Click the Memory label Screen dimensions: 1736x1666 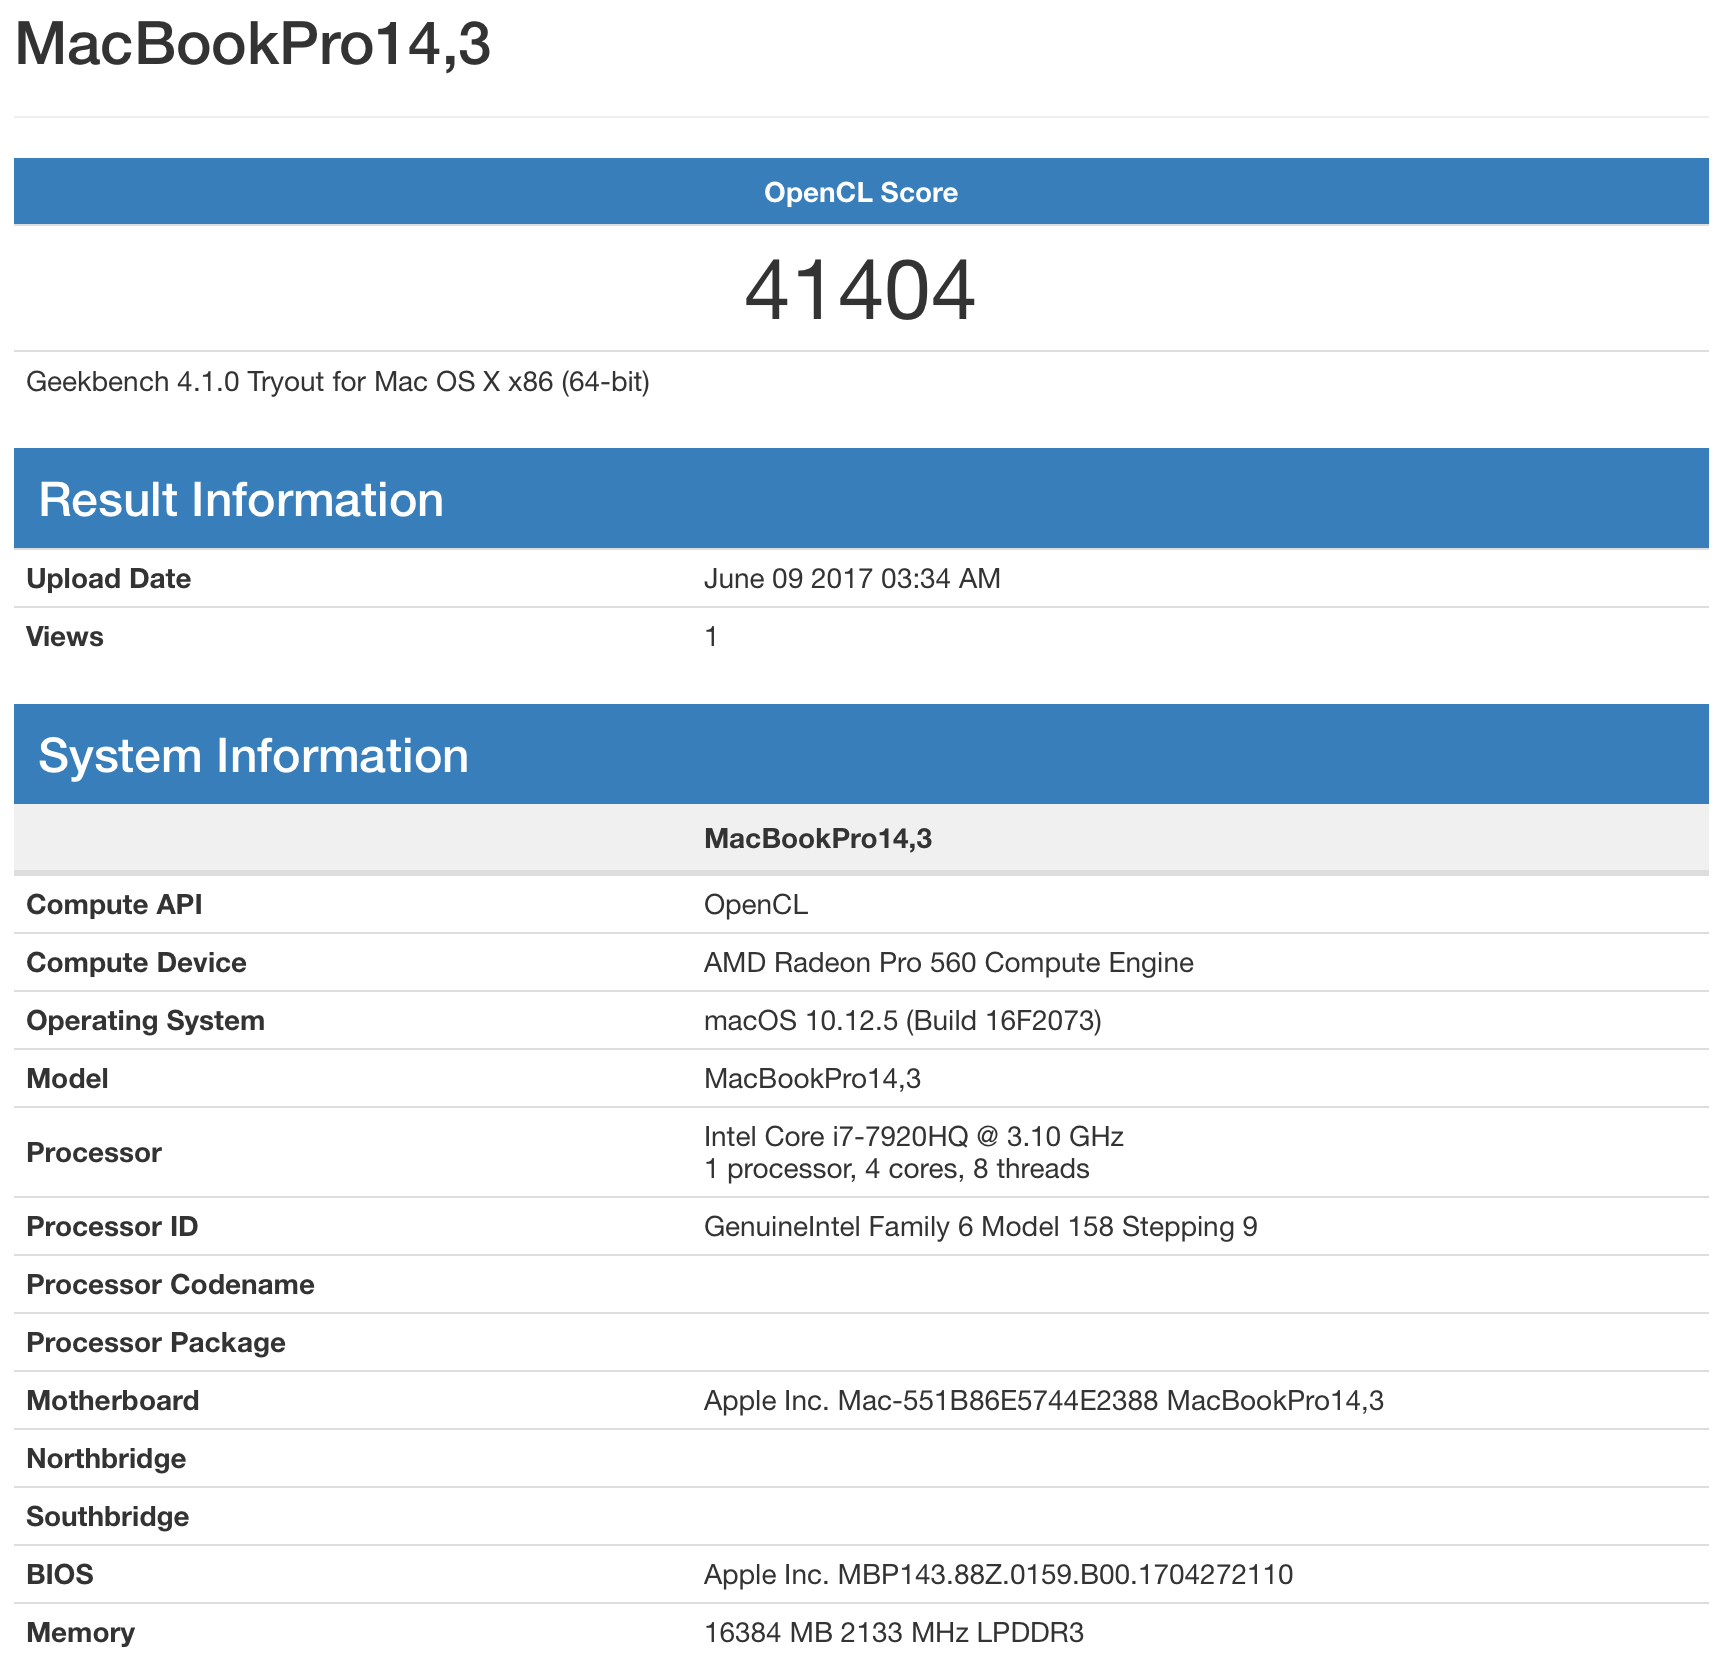80,1633
